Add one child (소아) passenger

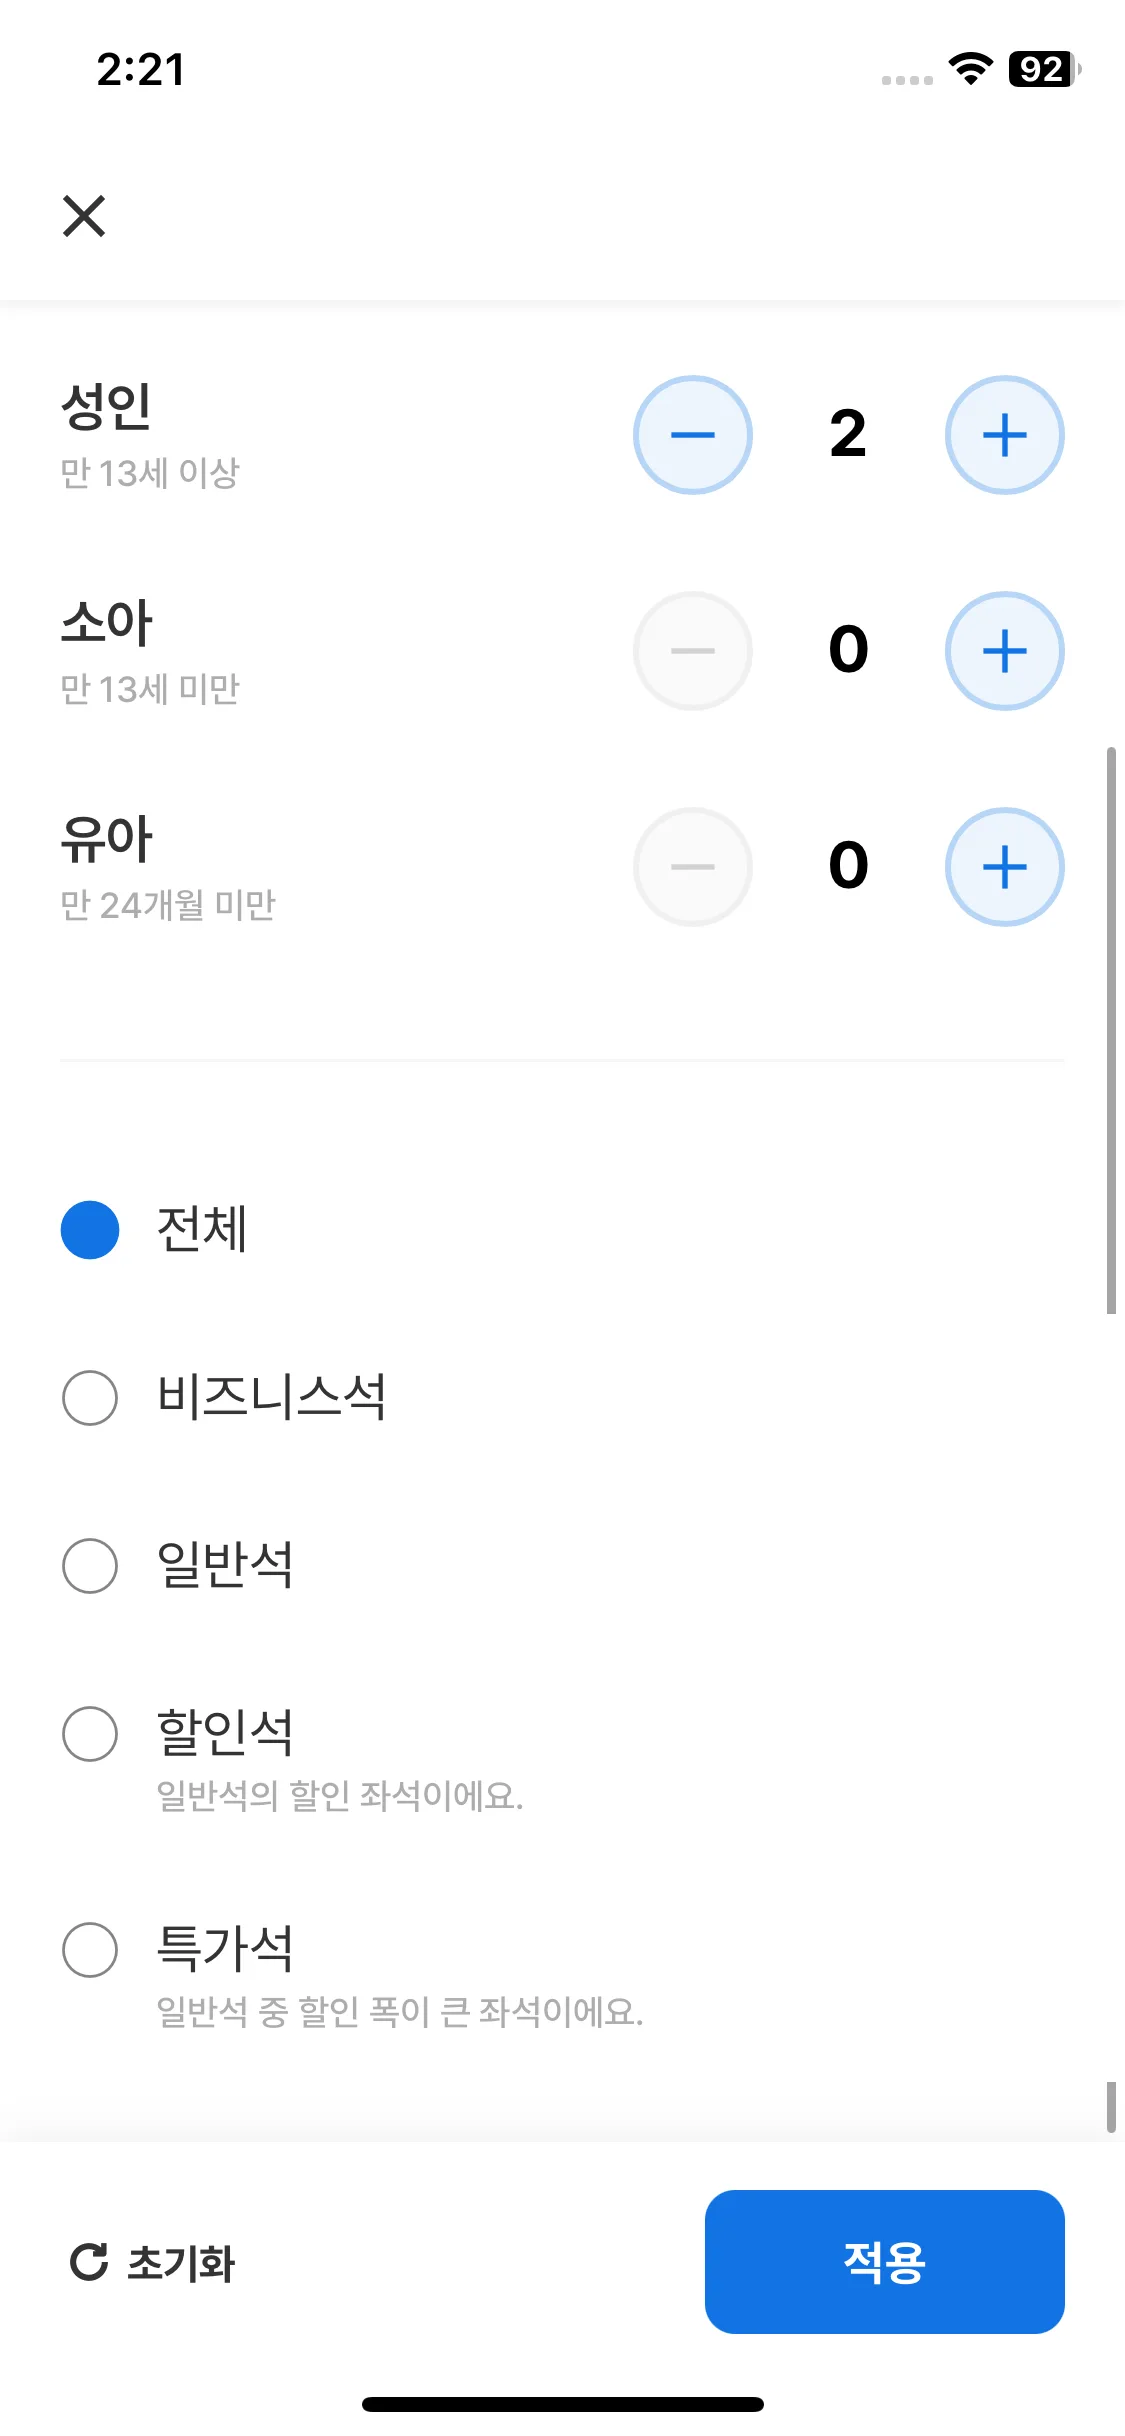1004,651
